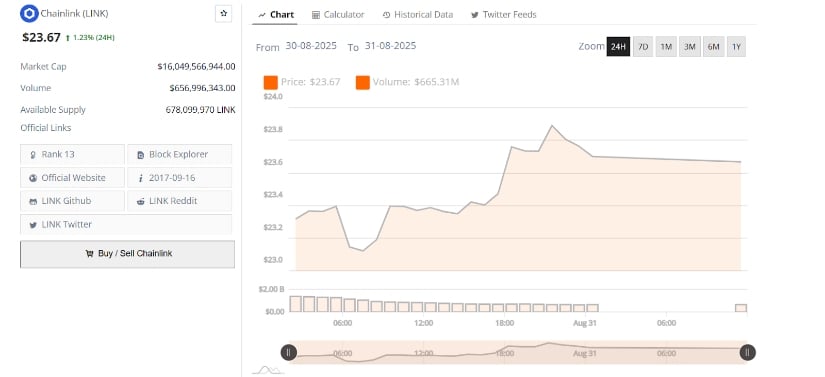Open the Chart tab
825x377 pixels.
(276, 15)
